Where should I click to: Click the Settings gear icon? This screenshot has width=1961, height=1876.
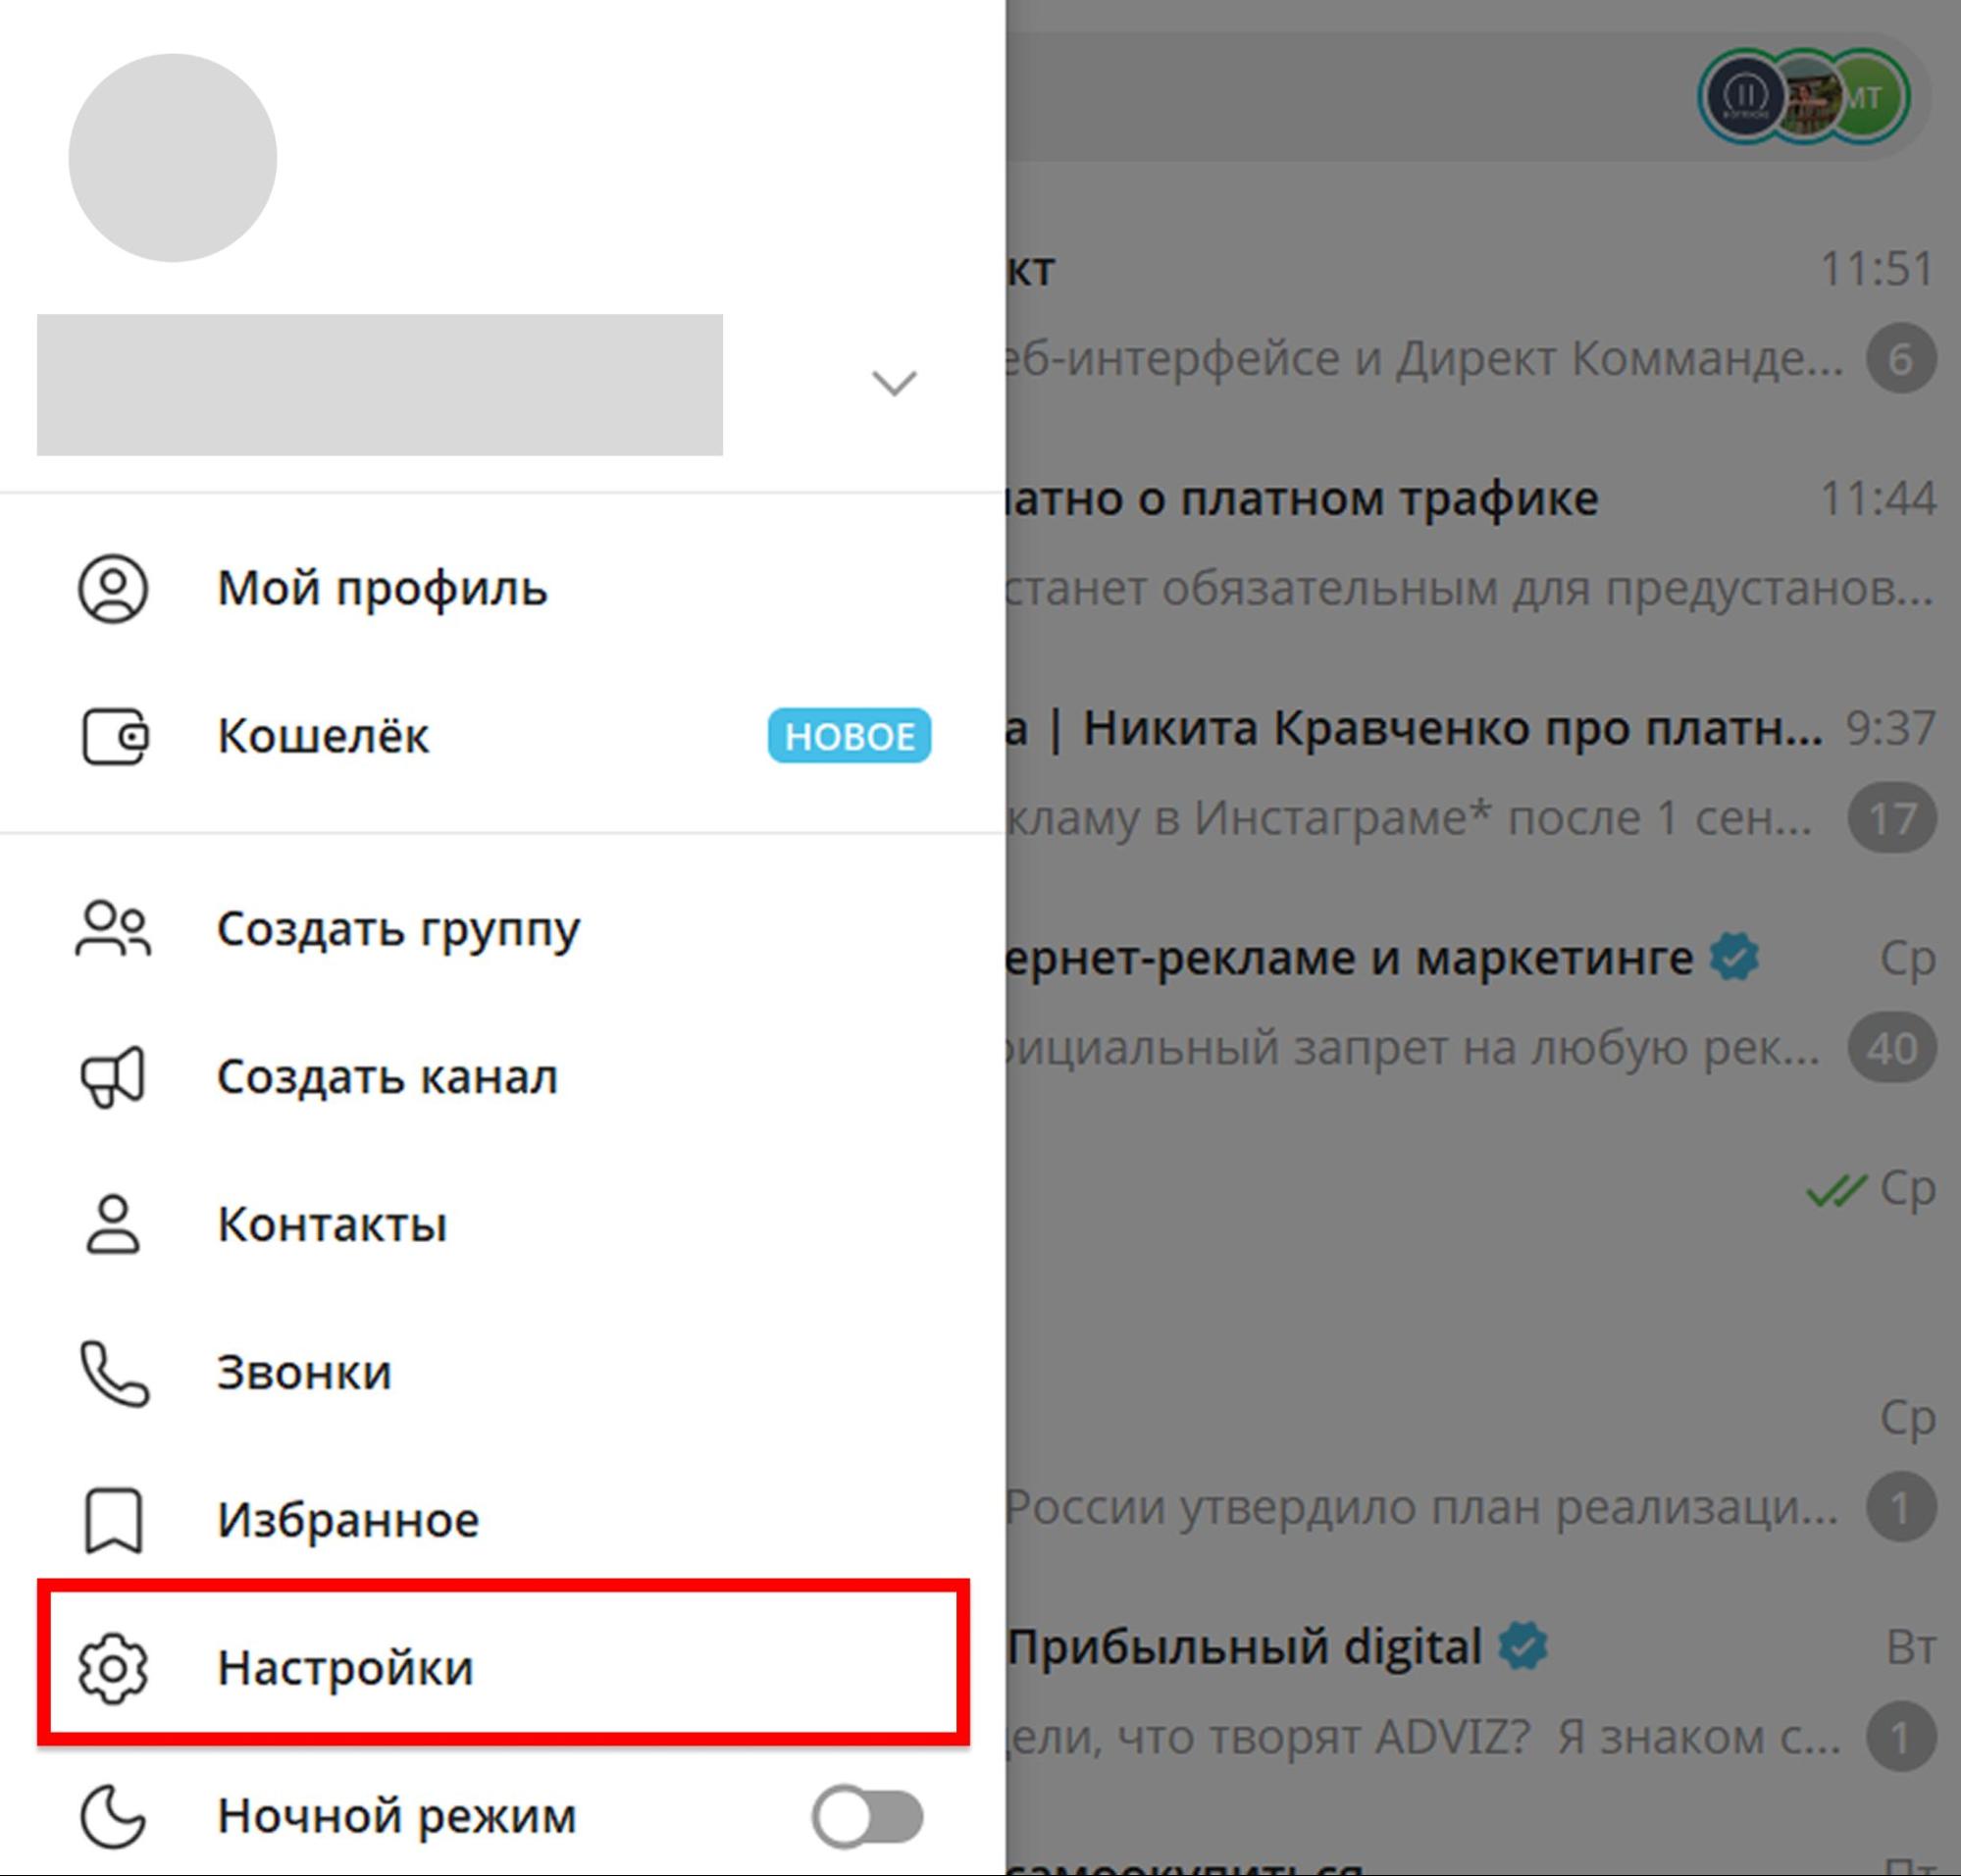(113, 1668)
